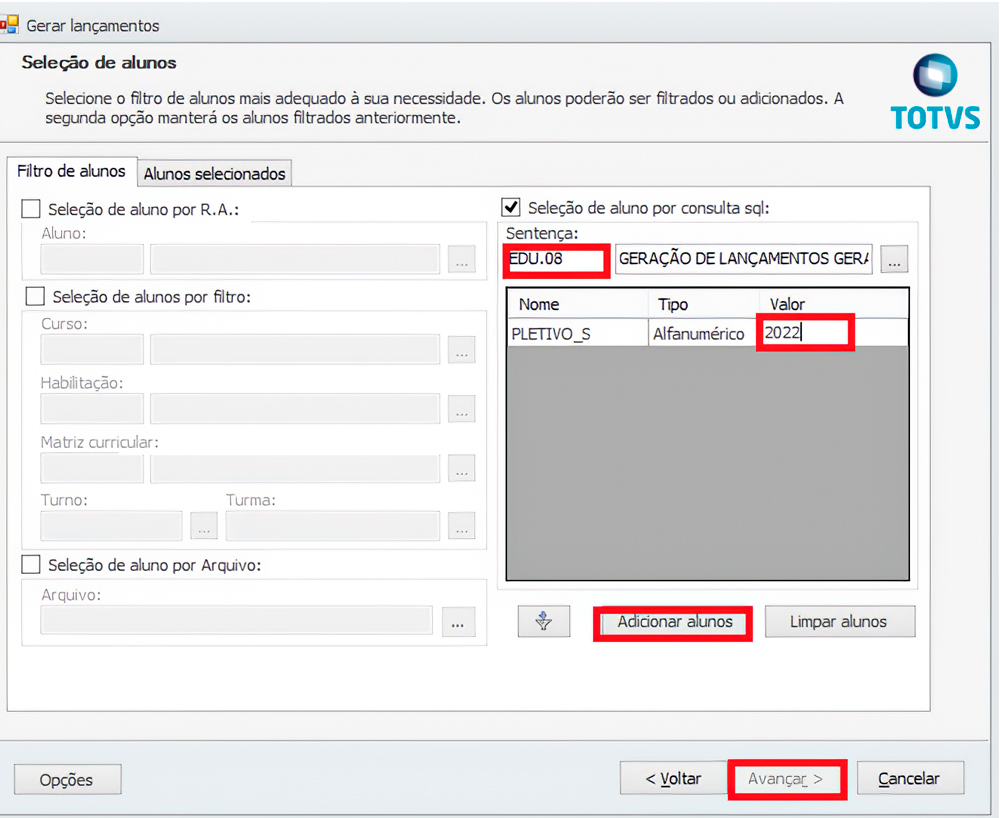Open the Curso lookup ellipsis button

[461, 350]
